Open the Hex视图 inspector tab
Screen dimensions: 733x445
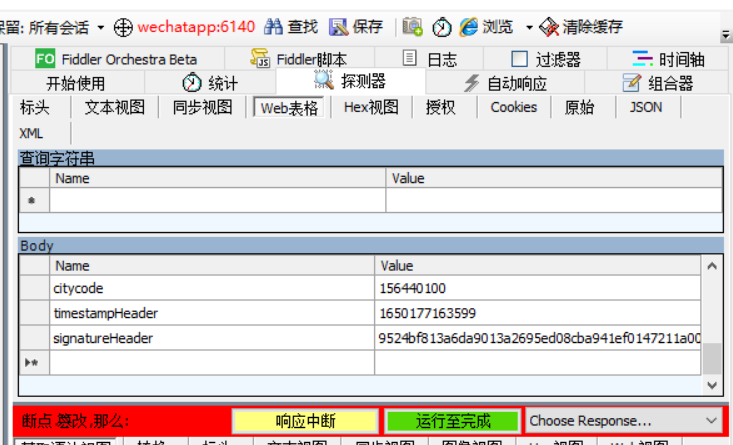370,107
